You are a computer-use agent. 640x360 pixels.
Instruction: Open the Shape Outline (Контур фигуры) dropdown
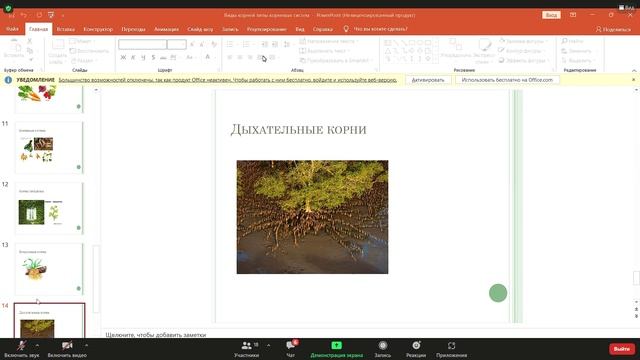pyautogui.click(x=522, y=51)
